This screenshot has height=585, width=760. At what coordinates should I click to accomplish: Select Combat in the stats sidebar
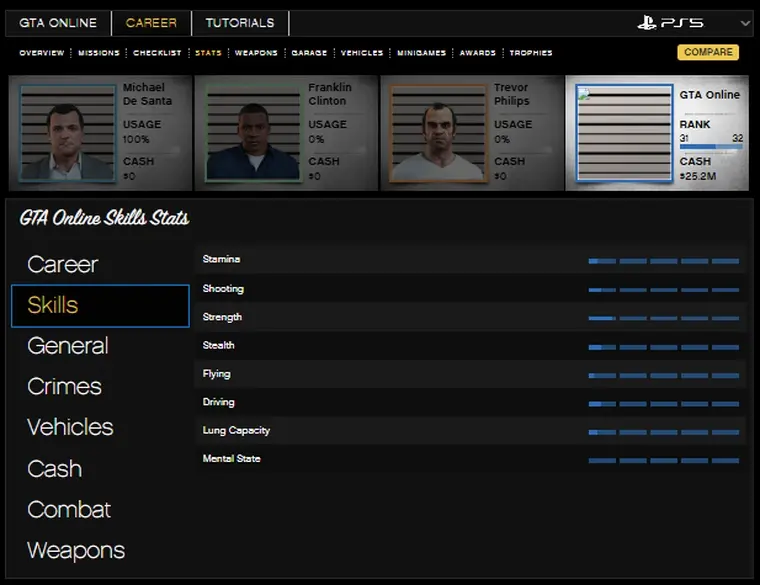coord(69,509)
